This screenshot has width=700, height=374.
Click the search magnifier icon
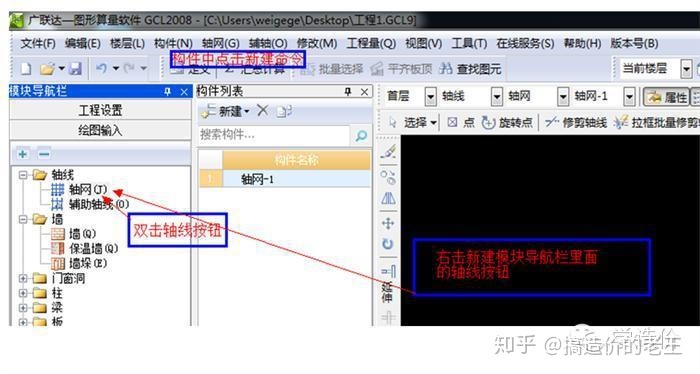pyautogui.click(x=361, y=135)
